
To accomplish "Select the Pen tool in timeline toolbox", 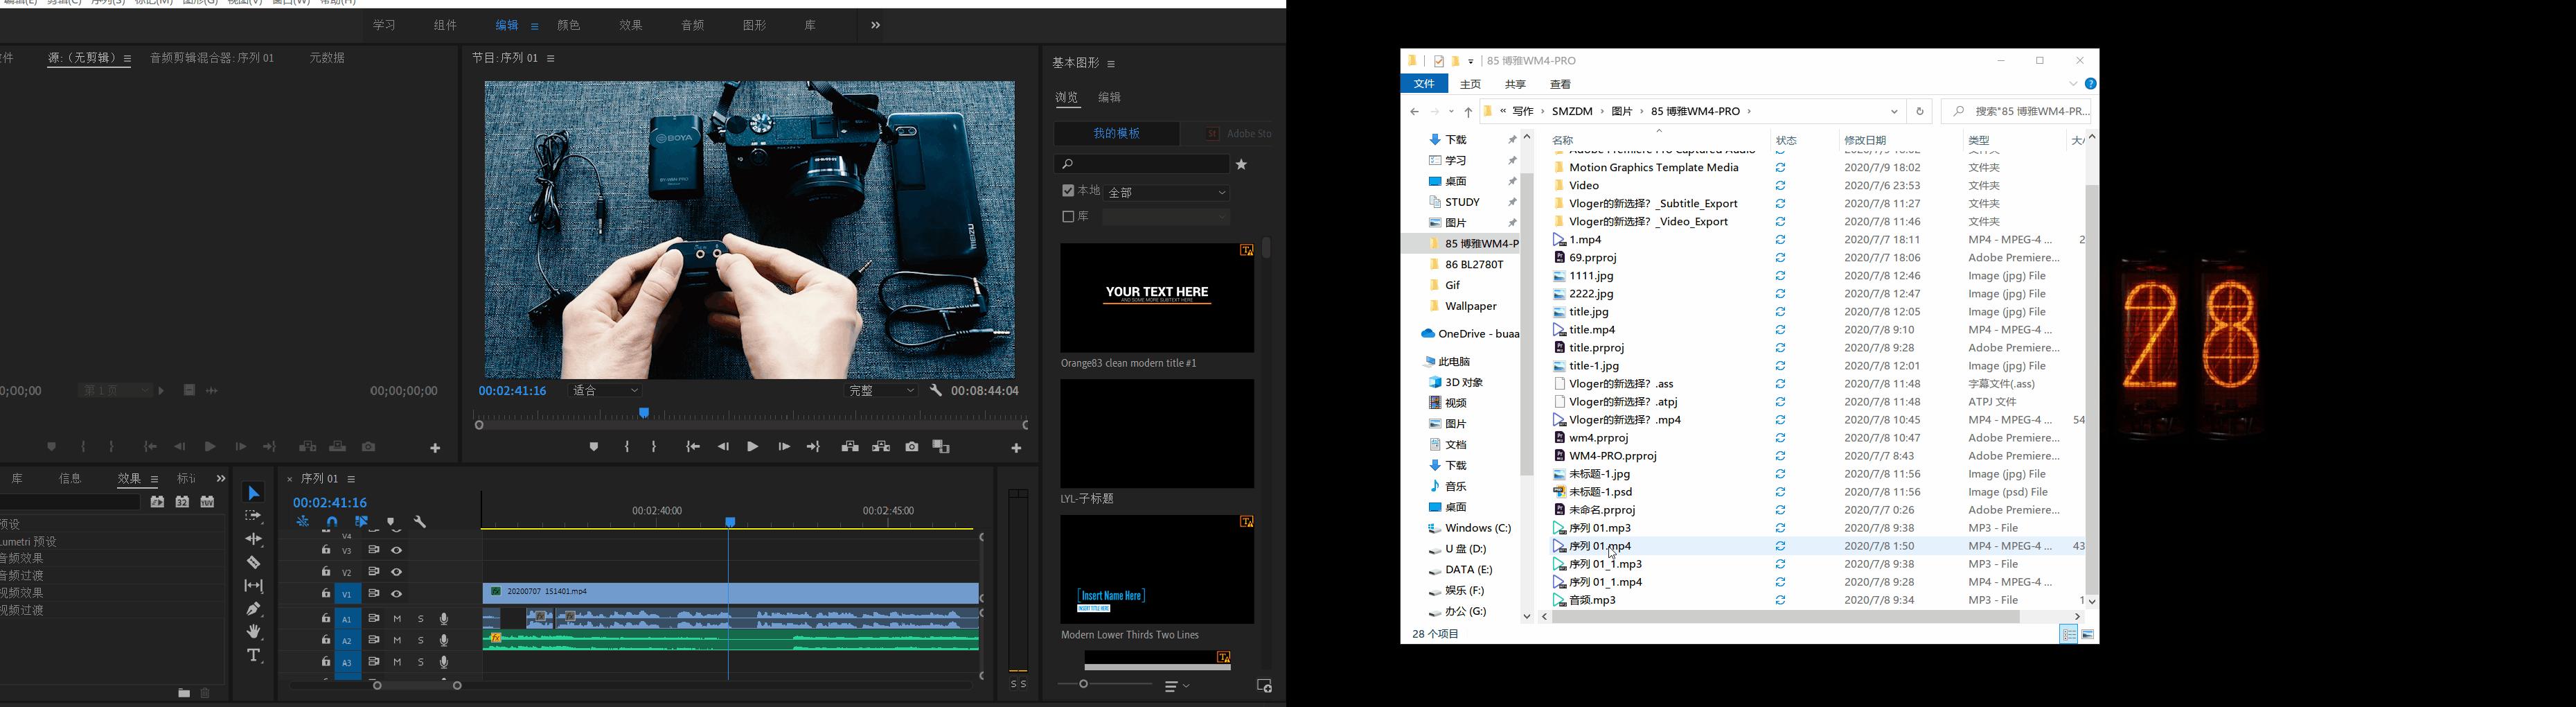I will [254, 608].
